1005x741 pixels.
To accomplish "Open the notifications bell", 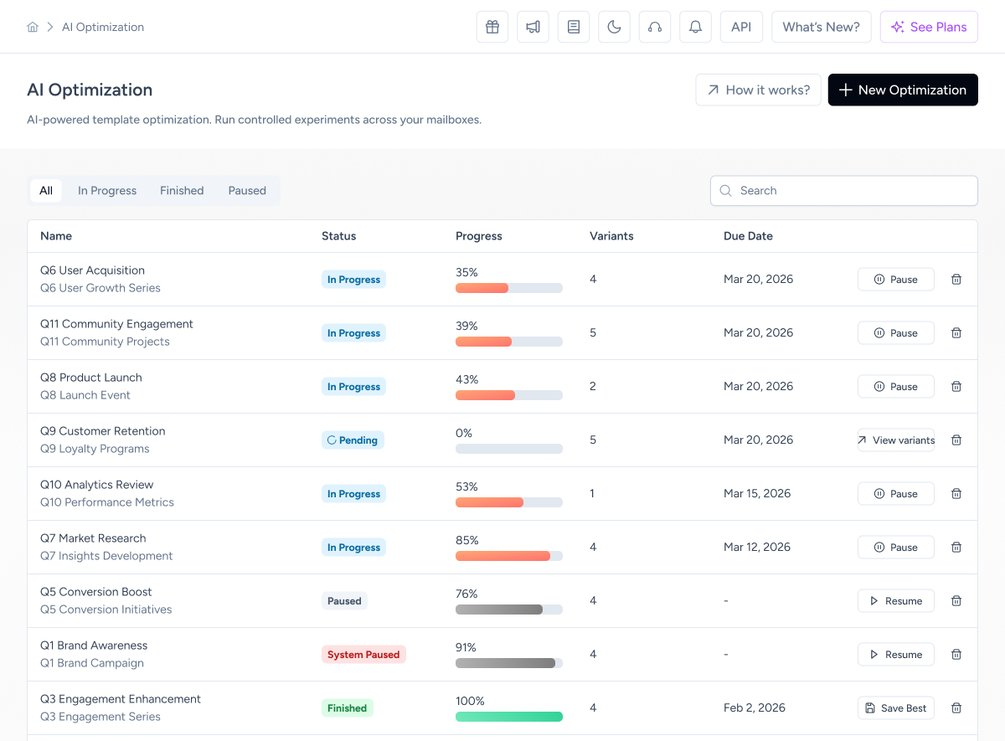I will point(695,27).
